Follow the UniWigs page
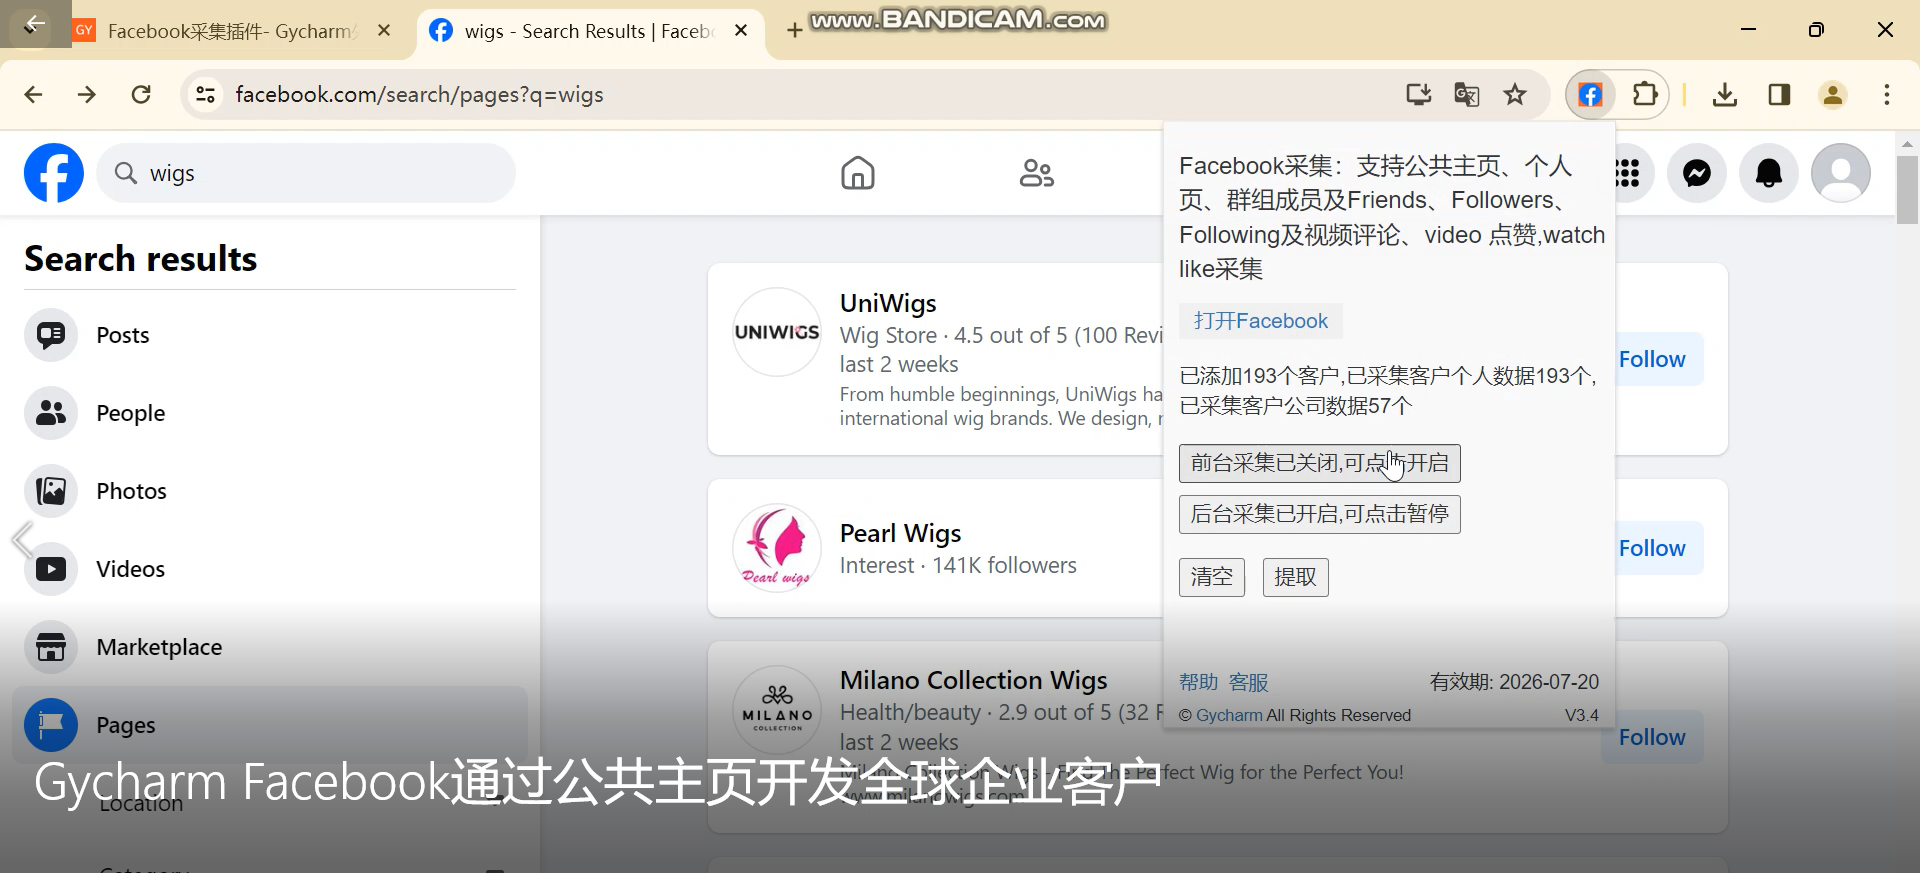The width and height of the screenshot is (1920, 873). (x=1652, y=359)
